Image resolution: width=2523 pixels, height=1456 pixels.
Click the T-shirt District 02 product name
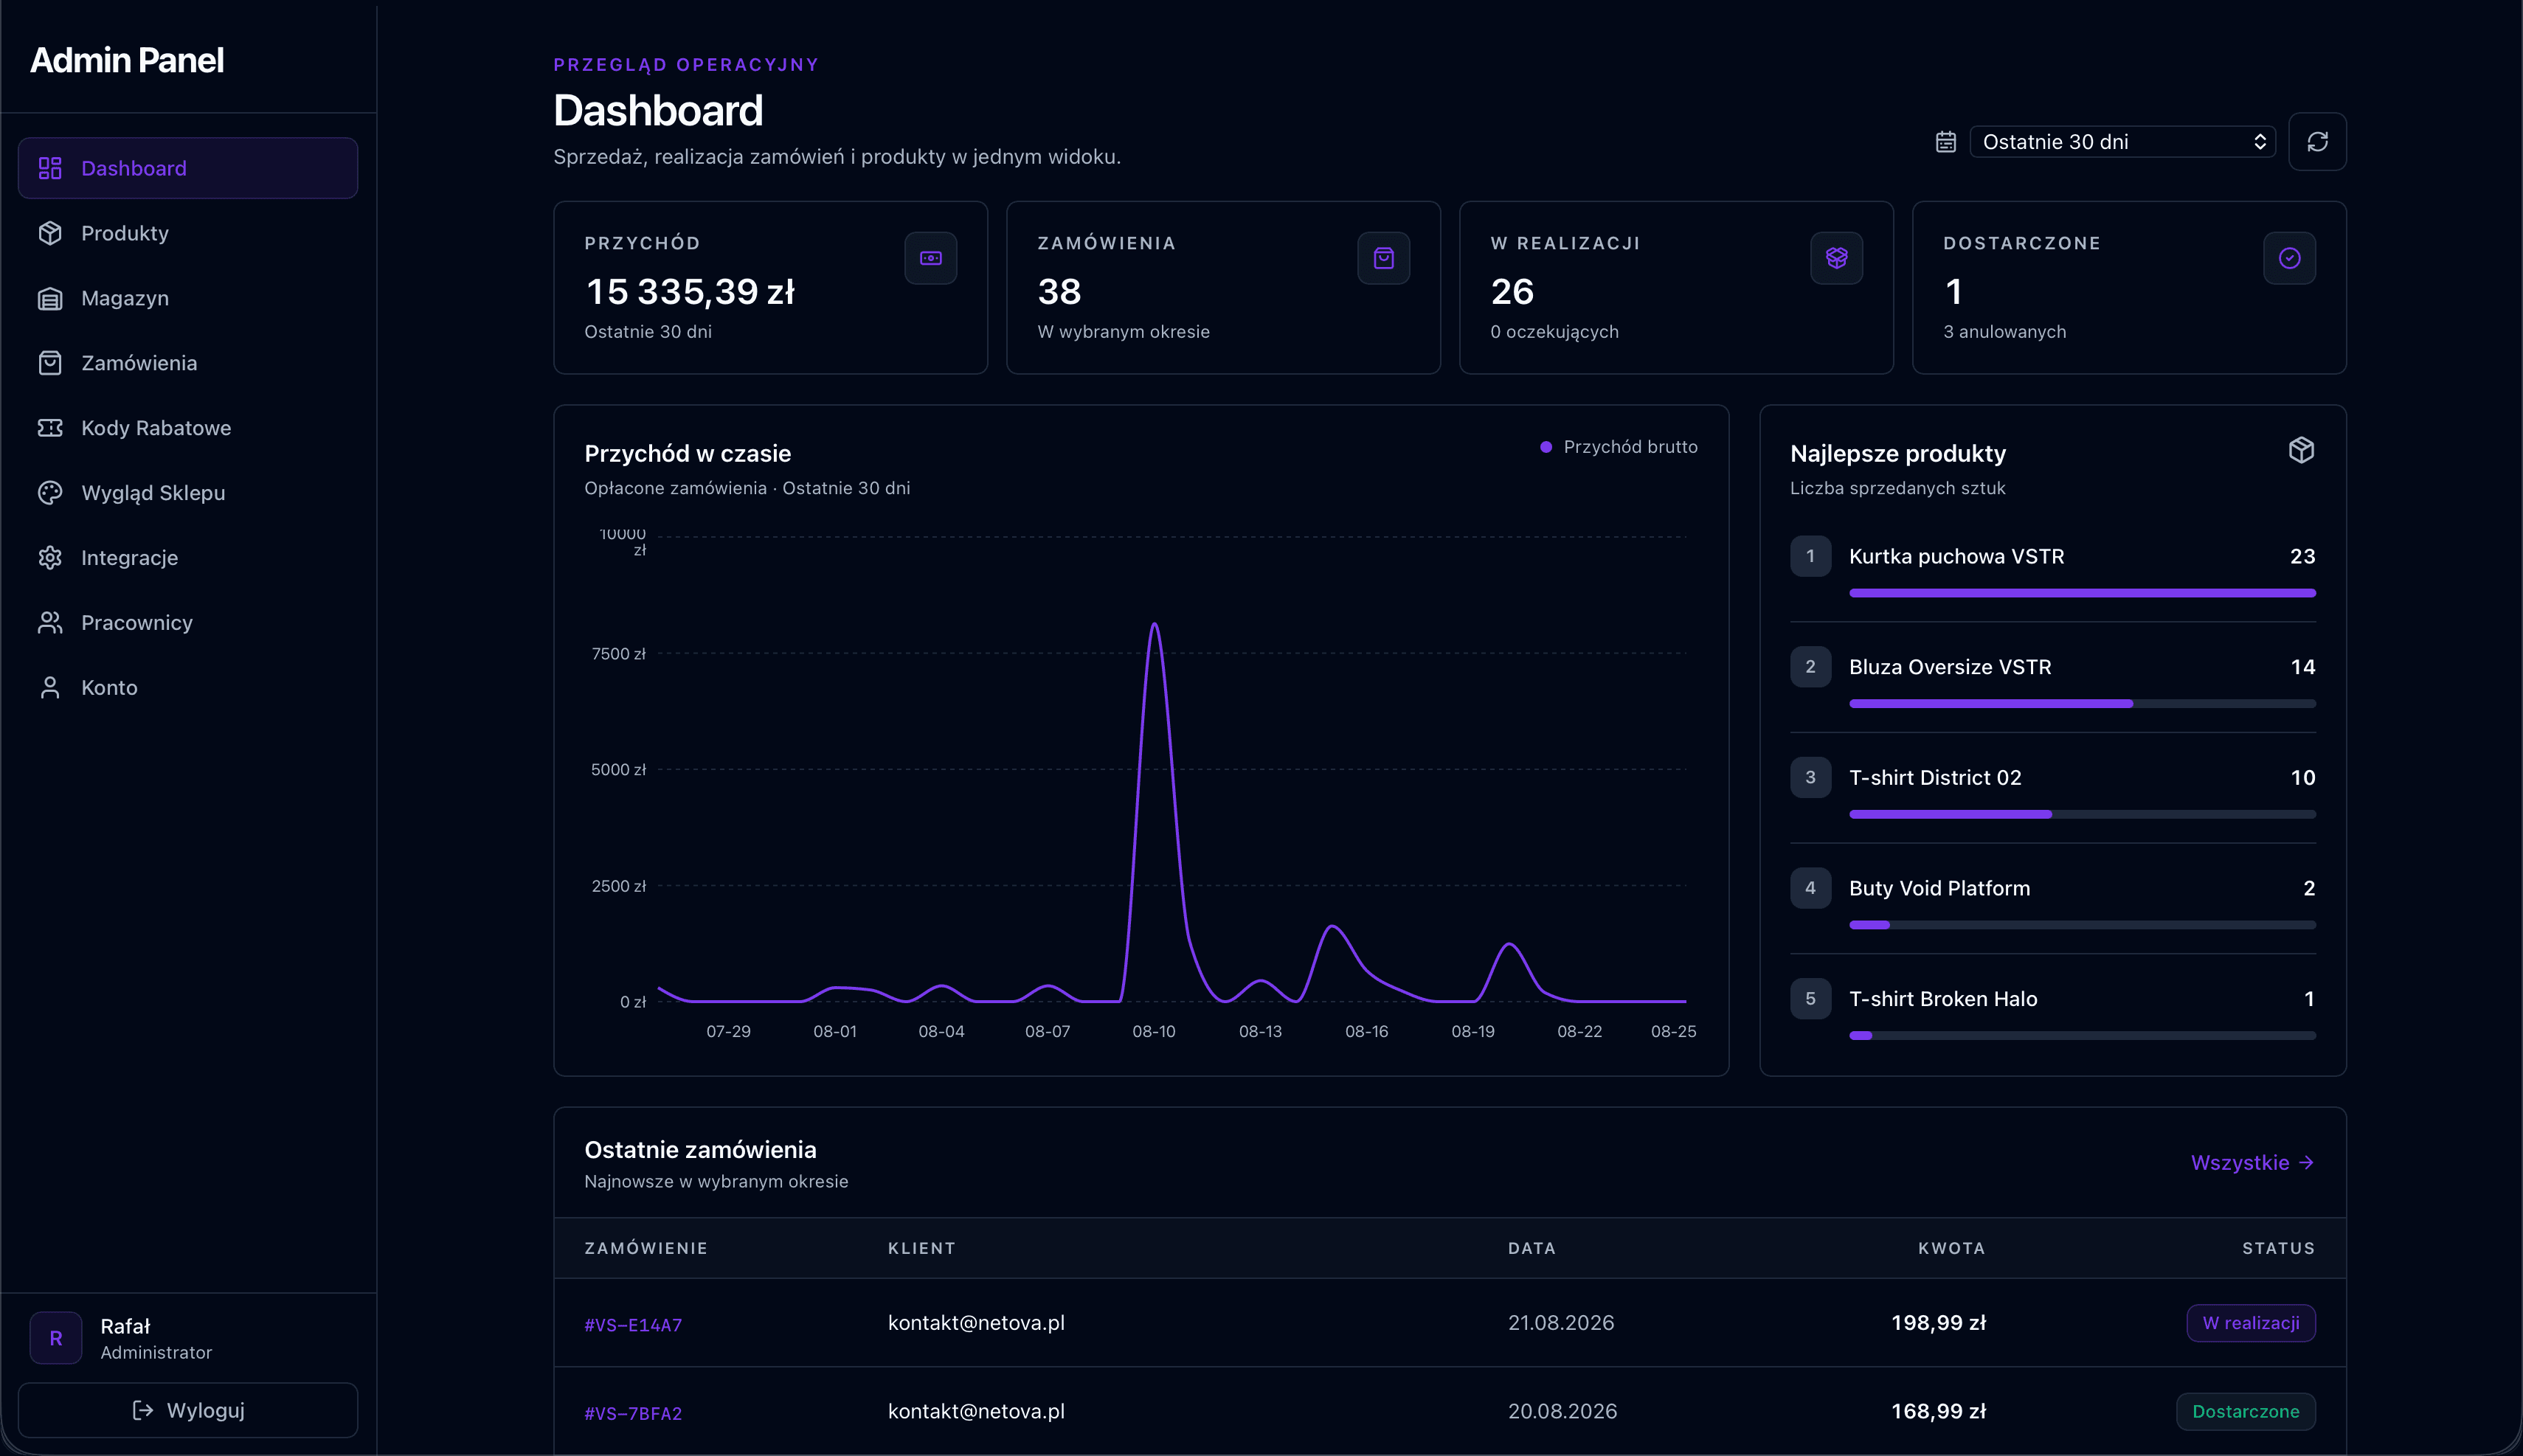(1935, 778)
